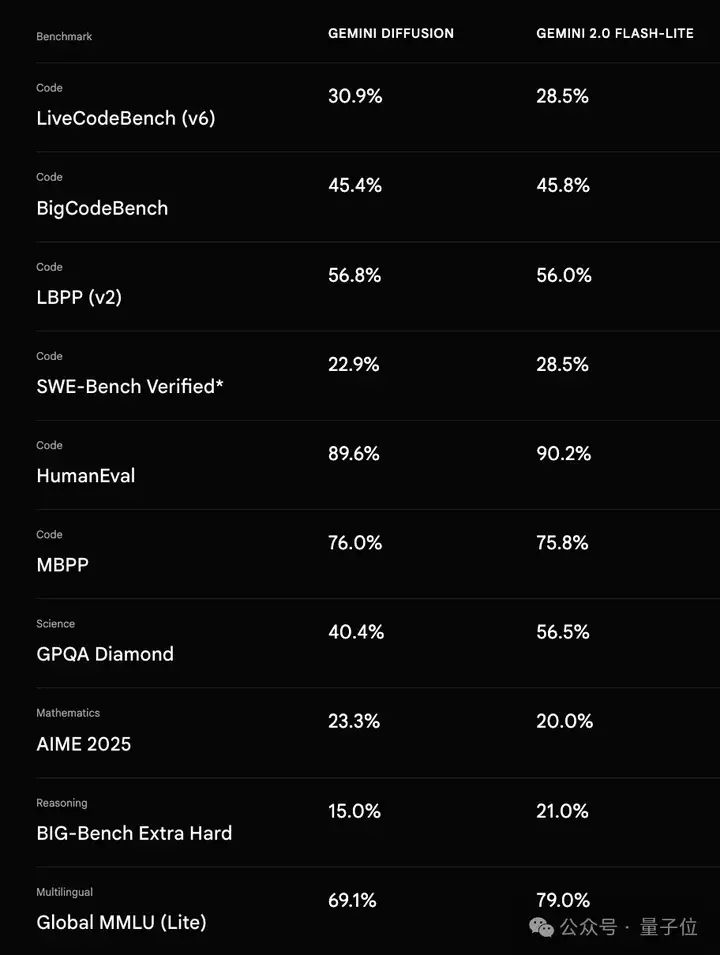This screenshot has width=720, height=955.
Task: Select the Gemini 2.0 Flash-Lite column header
Action: tap(615, 34)
